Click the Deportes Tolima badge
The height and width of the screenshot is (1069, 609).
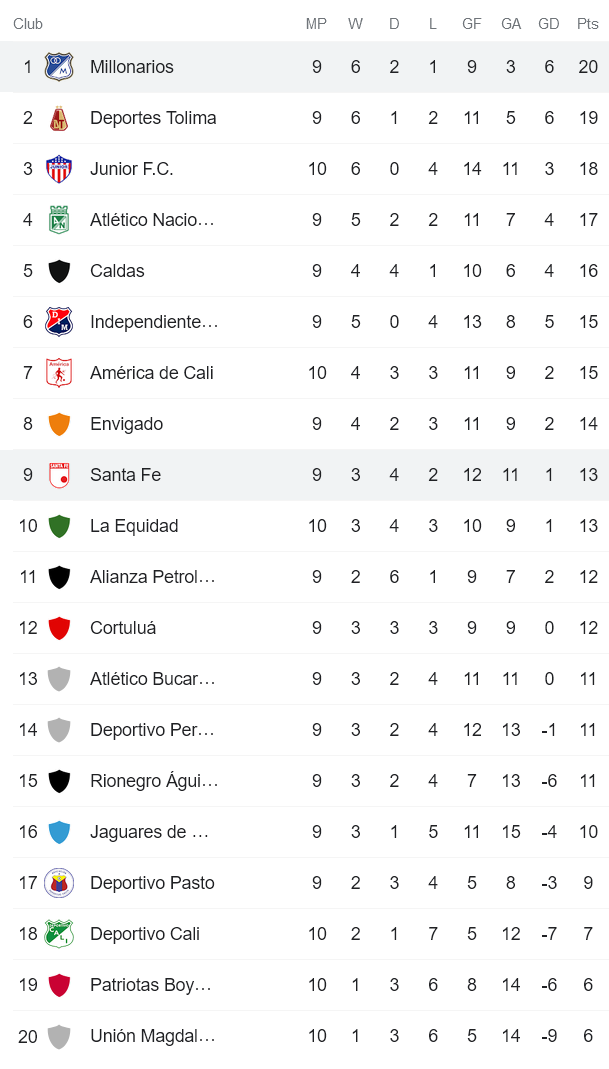(58, 118)
